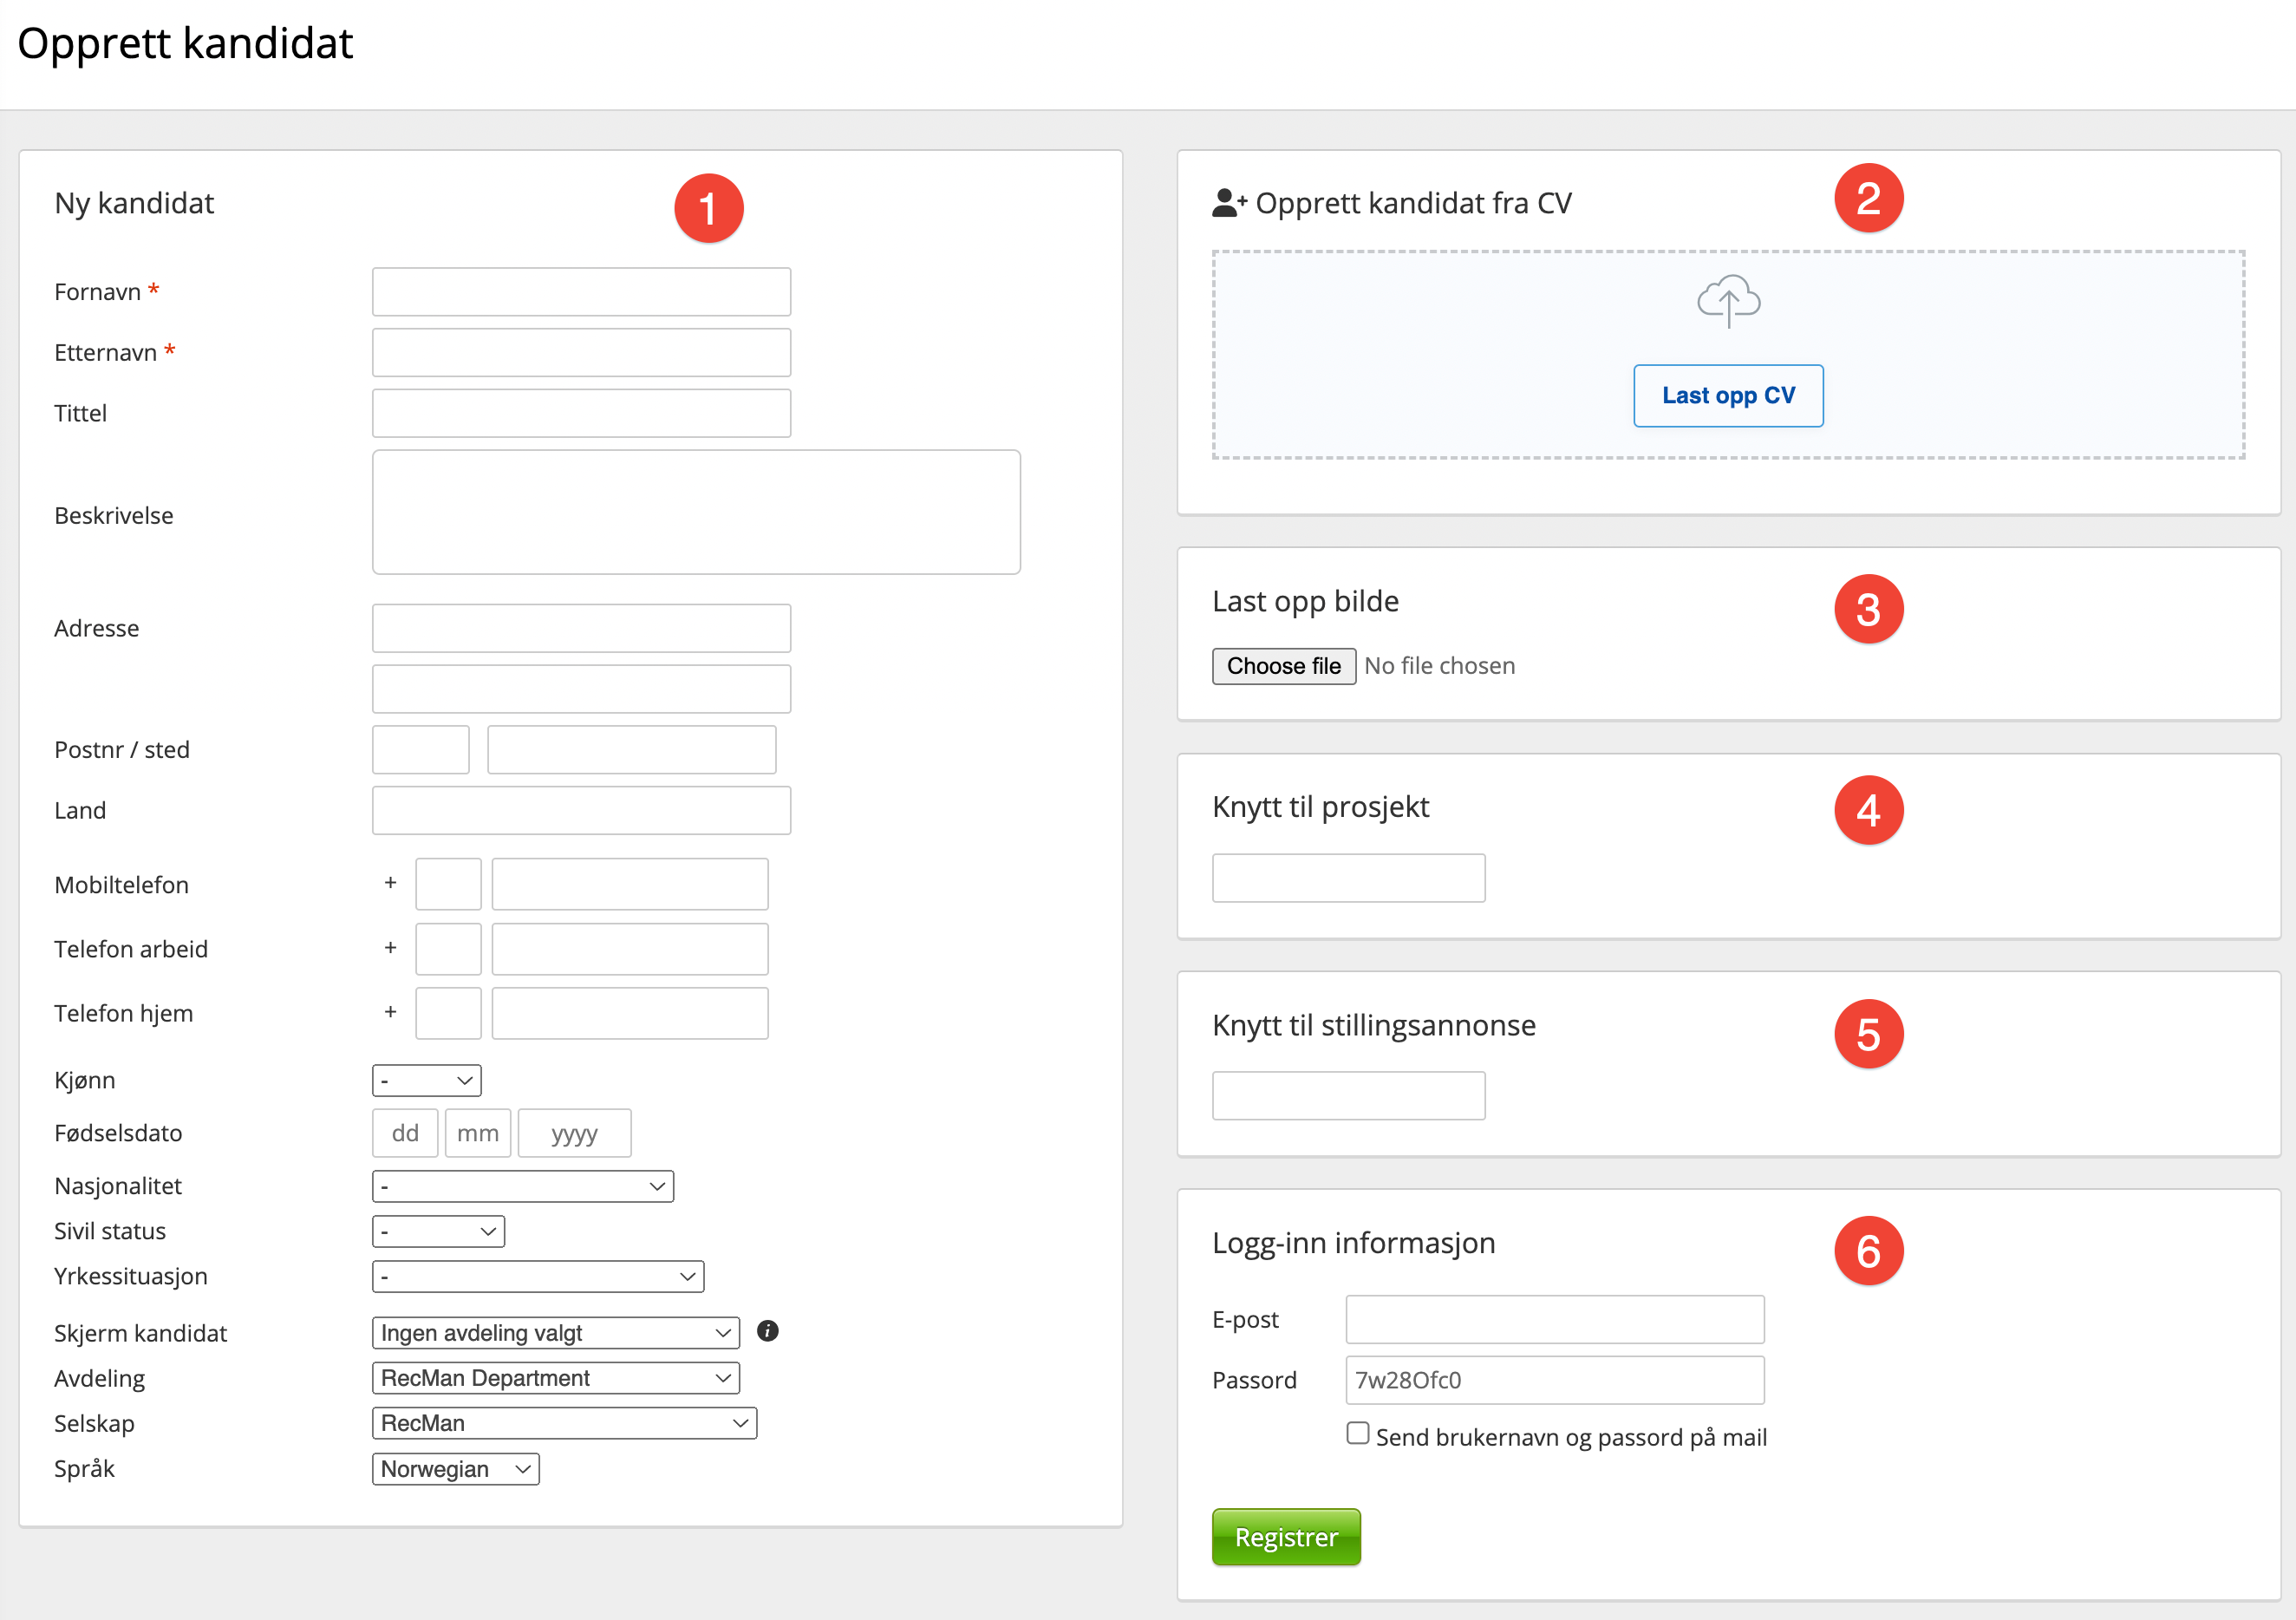
Task: Click the add-person icon by Opprett kandidat
Action: point(1229,203)
